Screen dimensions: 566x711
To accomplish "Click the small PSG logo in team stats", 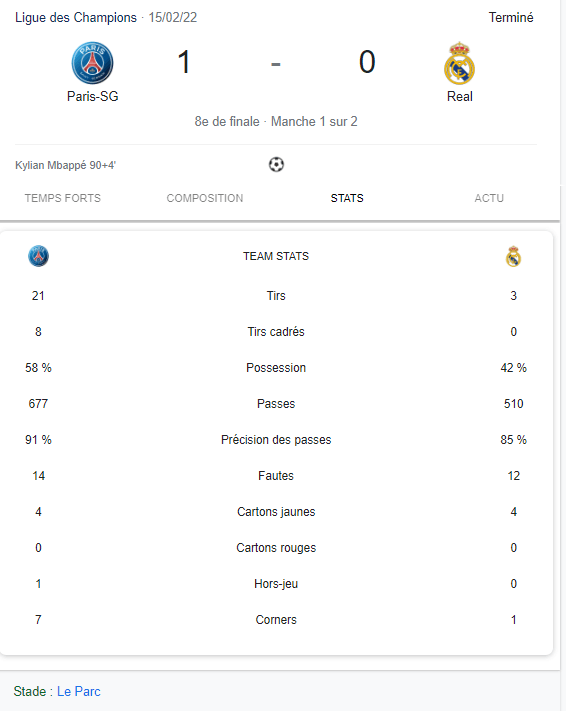I will [x=39, y=256].
